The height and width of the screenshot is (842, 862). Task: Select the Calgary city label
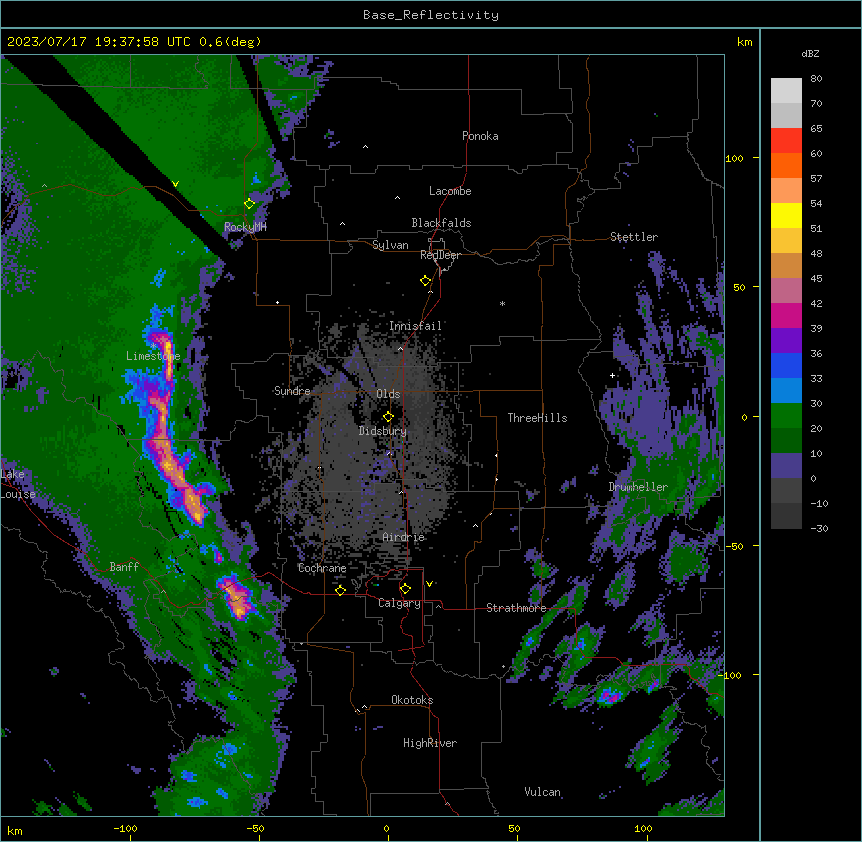[x=399, y=603]
